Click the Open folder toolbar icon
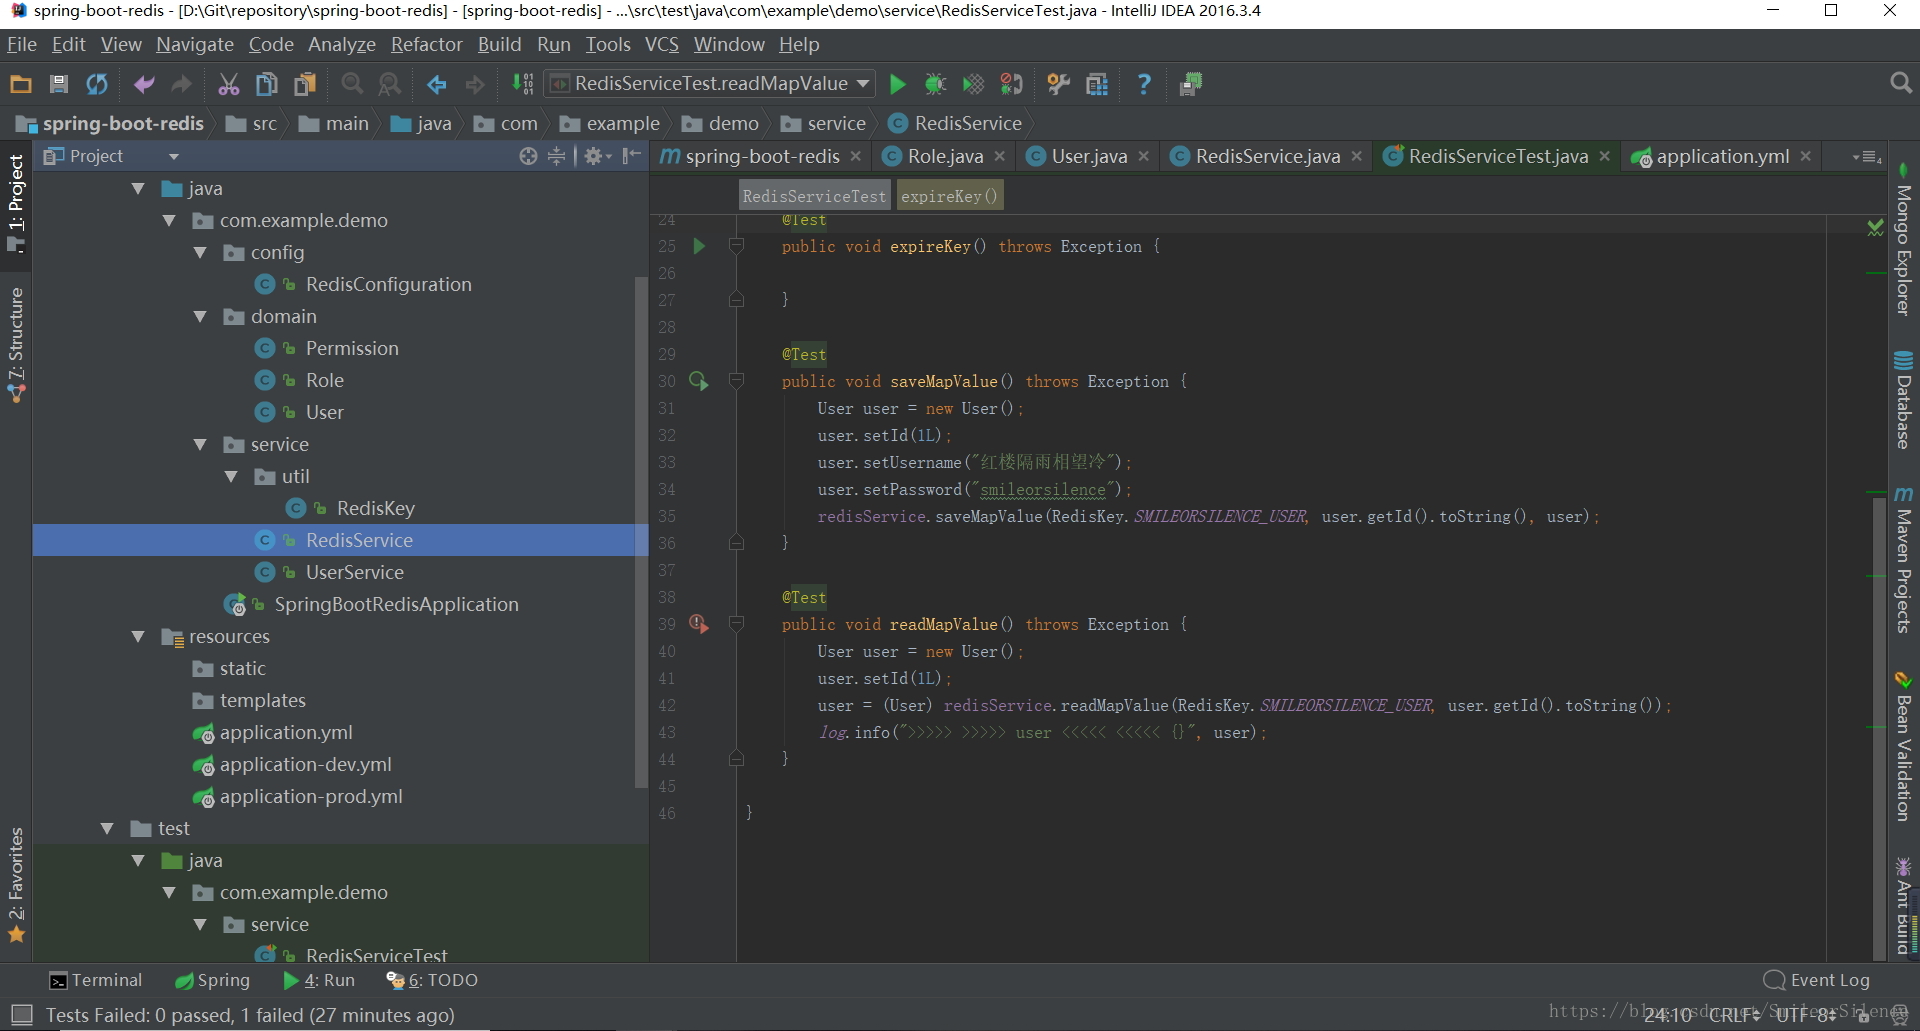1920x1031 pixels. (x=21, y=85)
